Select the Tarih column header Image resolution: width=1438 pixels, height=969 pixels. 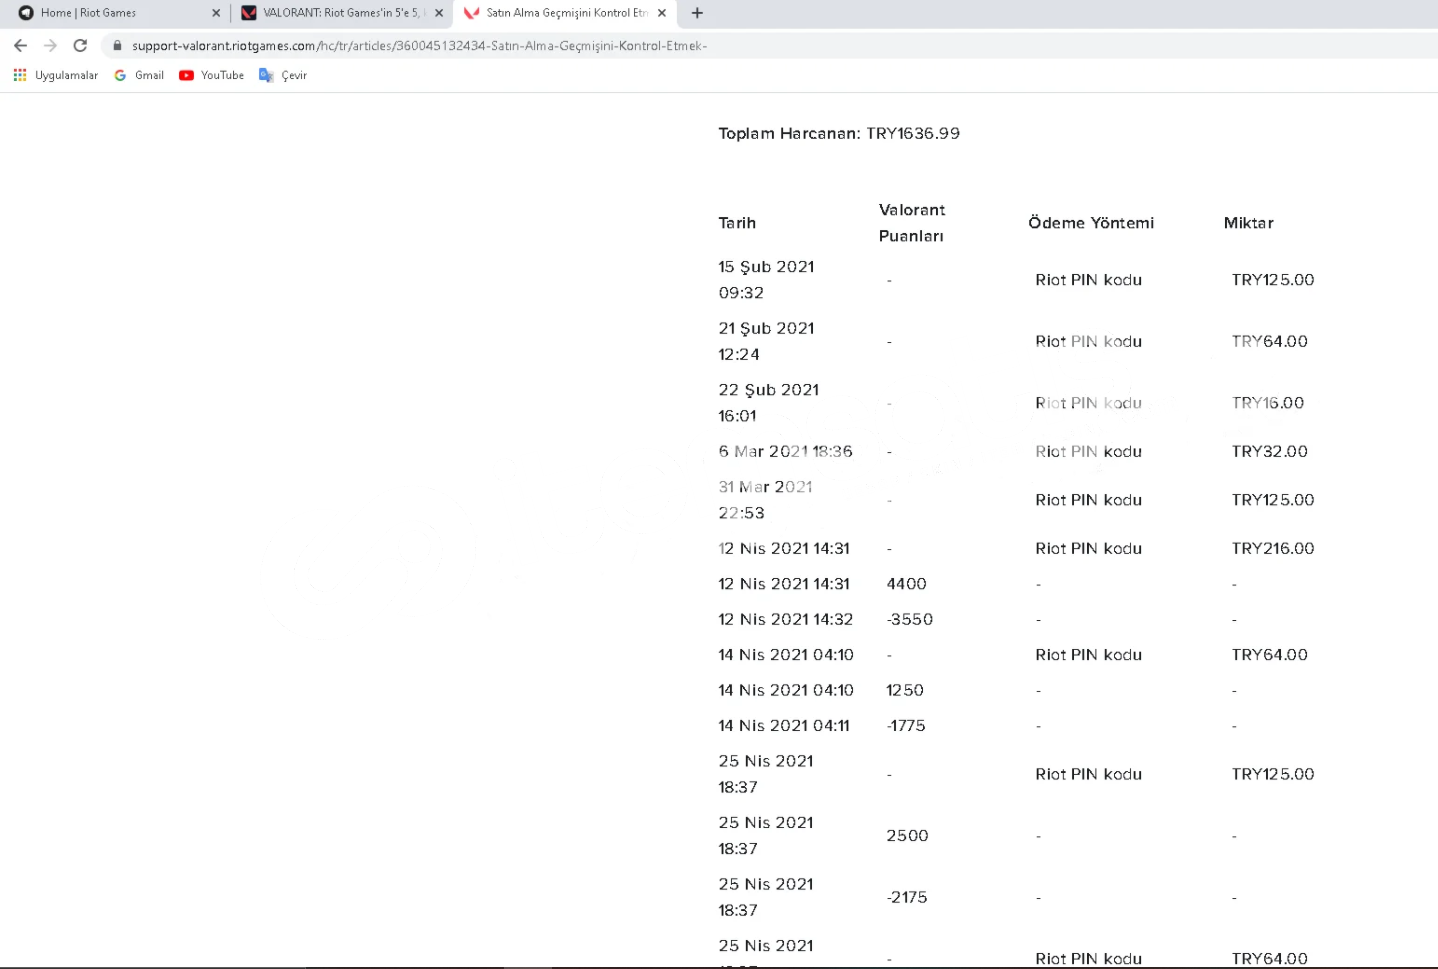tap(737, 223)
